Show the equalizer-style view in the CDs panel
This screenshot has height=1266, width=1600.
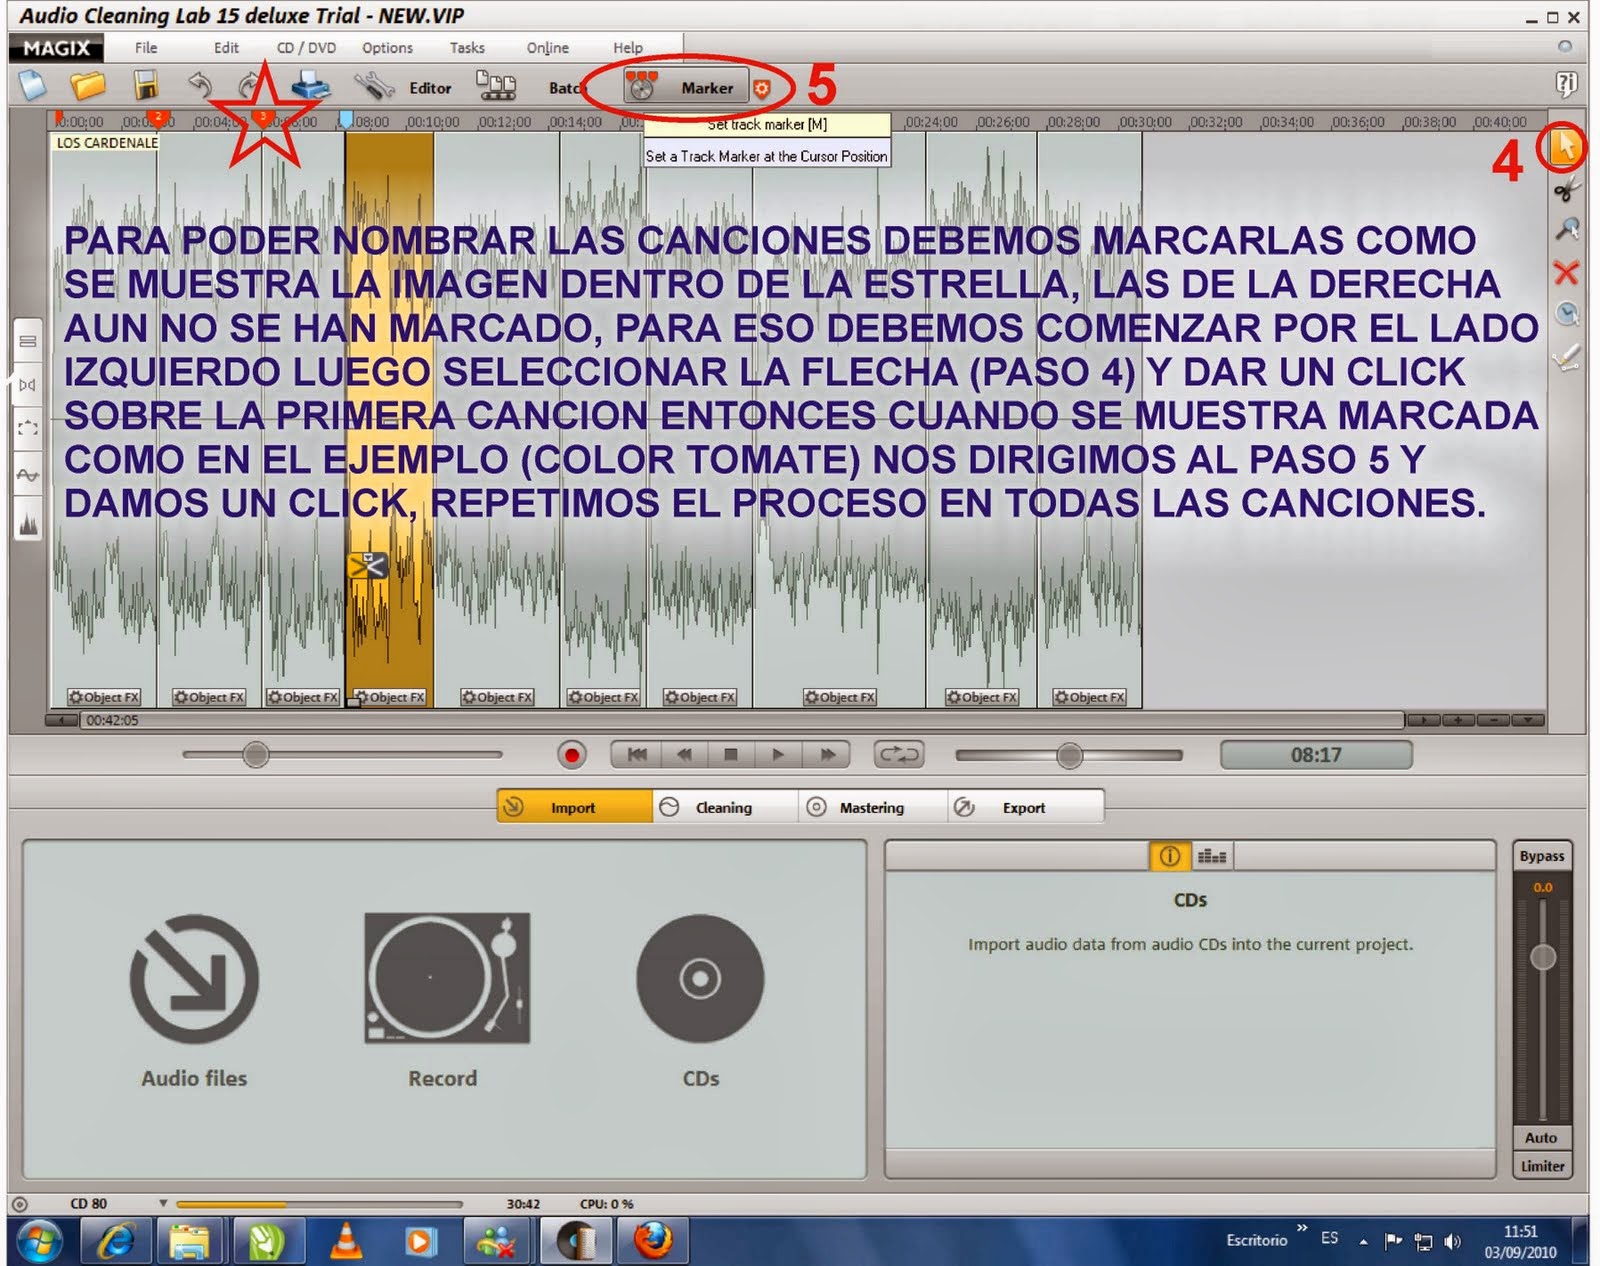point(1212,856)
